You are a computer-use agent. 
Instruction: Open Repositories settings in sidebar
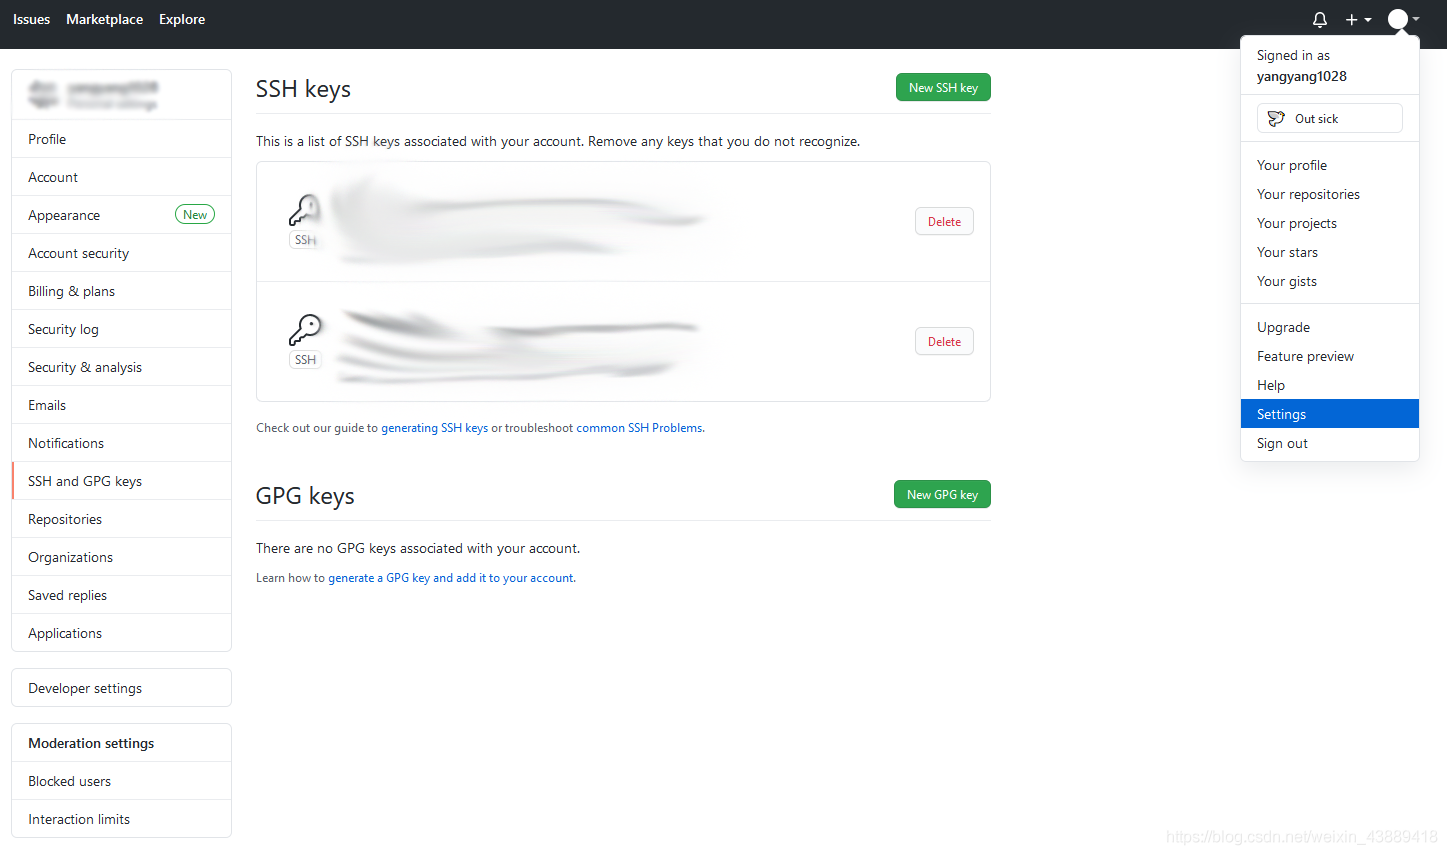[x=121, y=519]
